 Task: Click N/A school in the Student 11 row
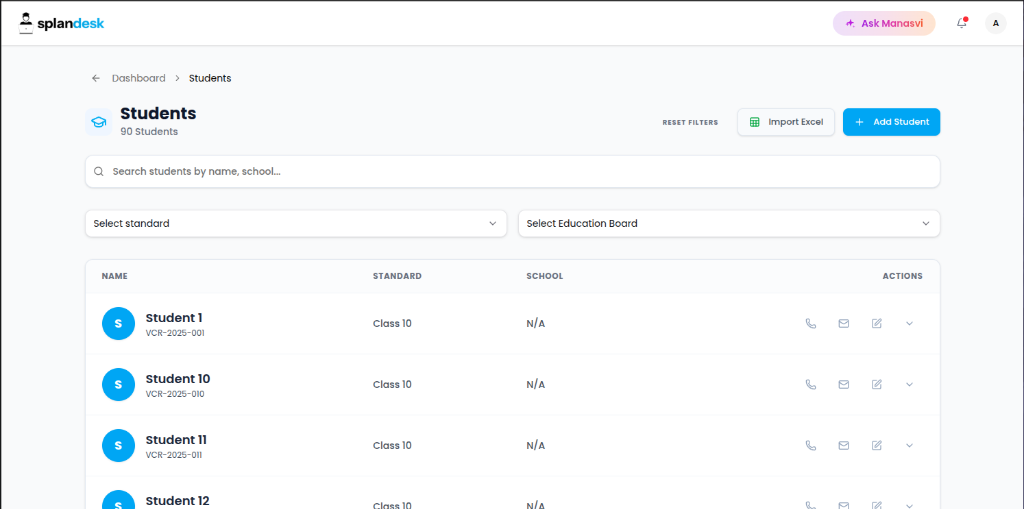(536, 446)
